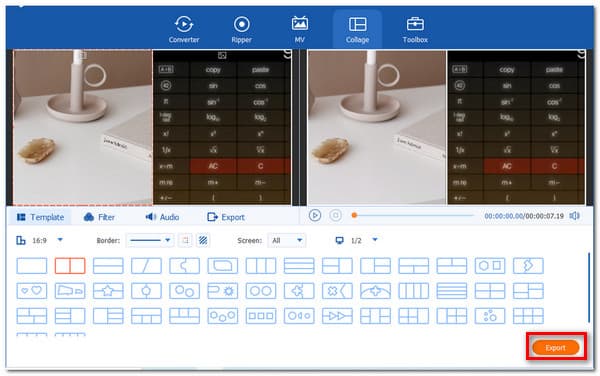
Task: Switch to the Template tab
Action: pos(40,217)
